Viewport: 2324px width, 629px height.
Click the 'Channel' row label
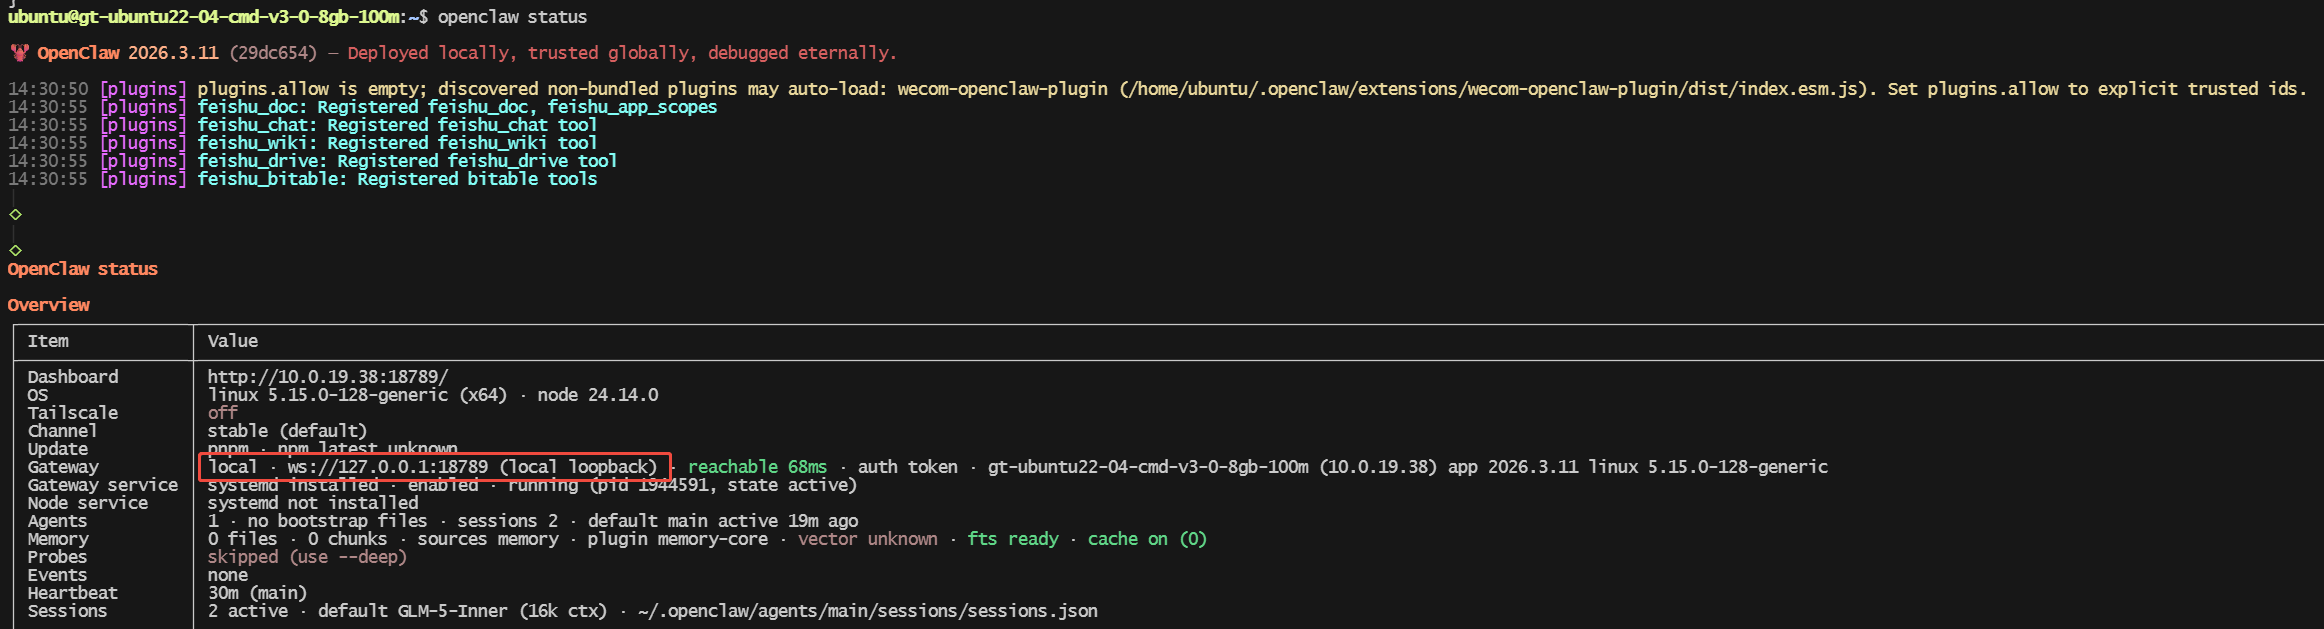pyautogui.click(x=62, y=431)
